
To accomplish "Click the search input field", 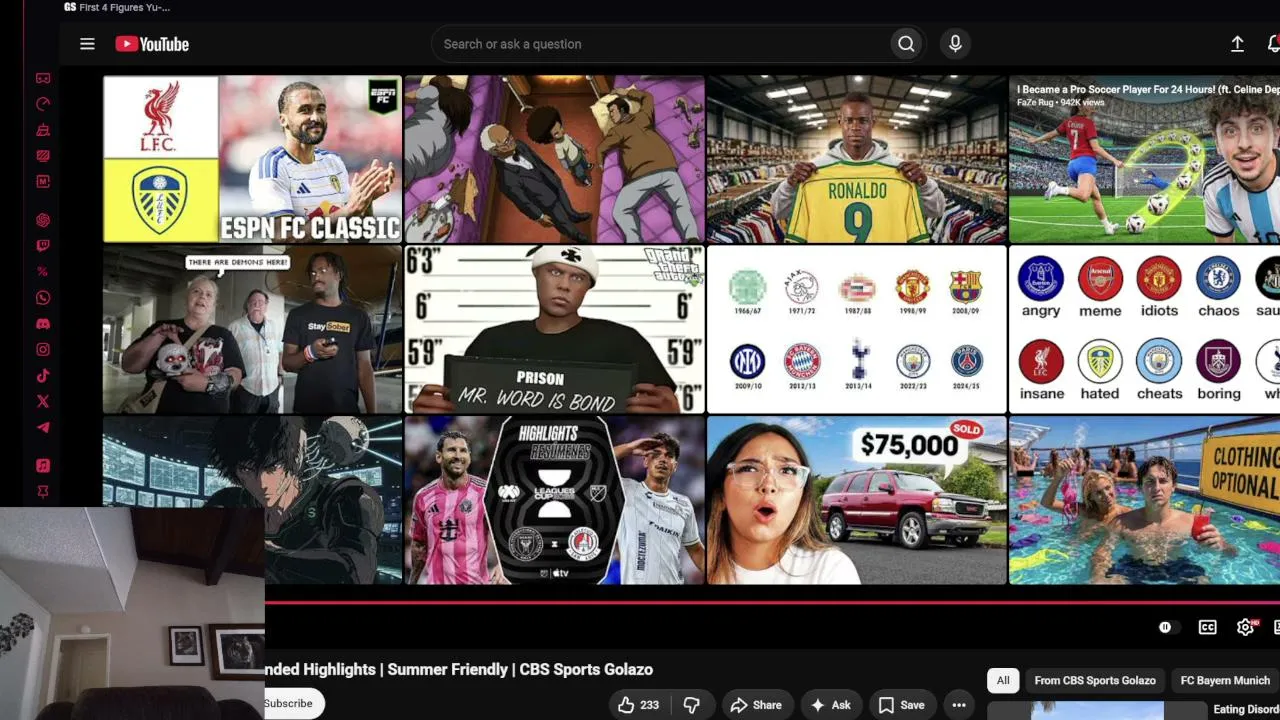I will pos(662,44).
